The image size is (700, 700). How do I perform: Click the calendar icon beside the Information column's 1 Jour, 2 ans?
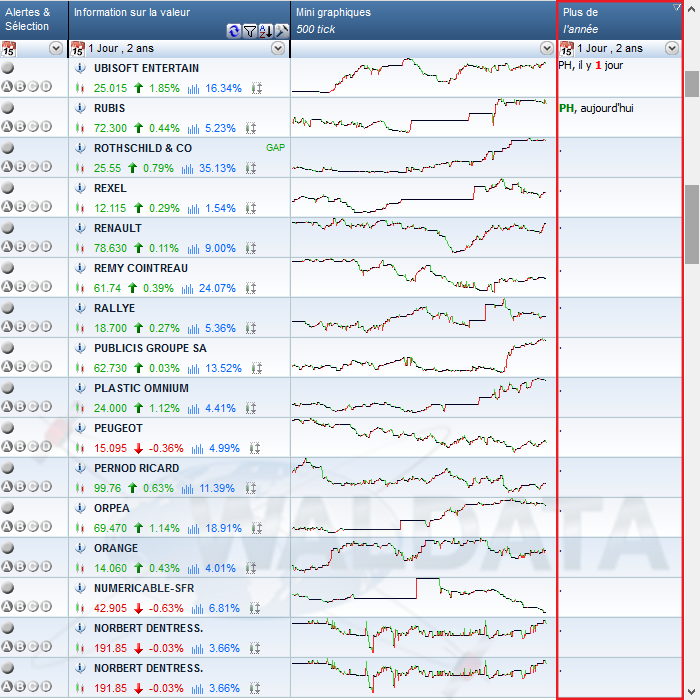78,49
